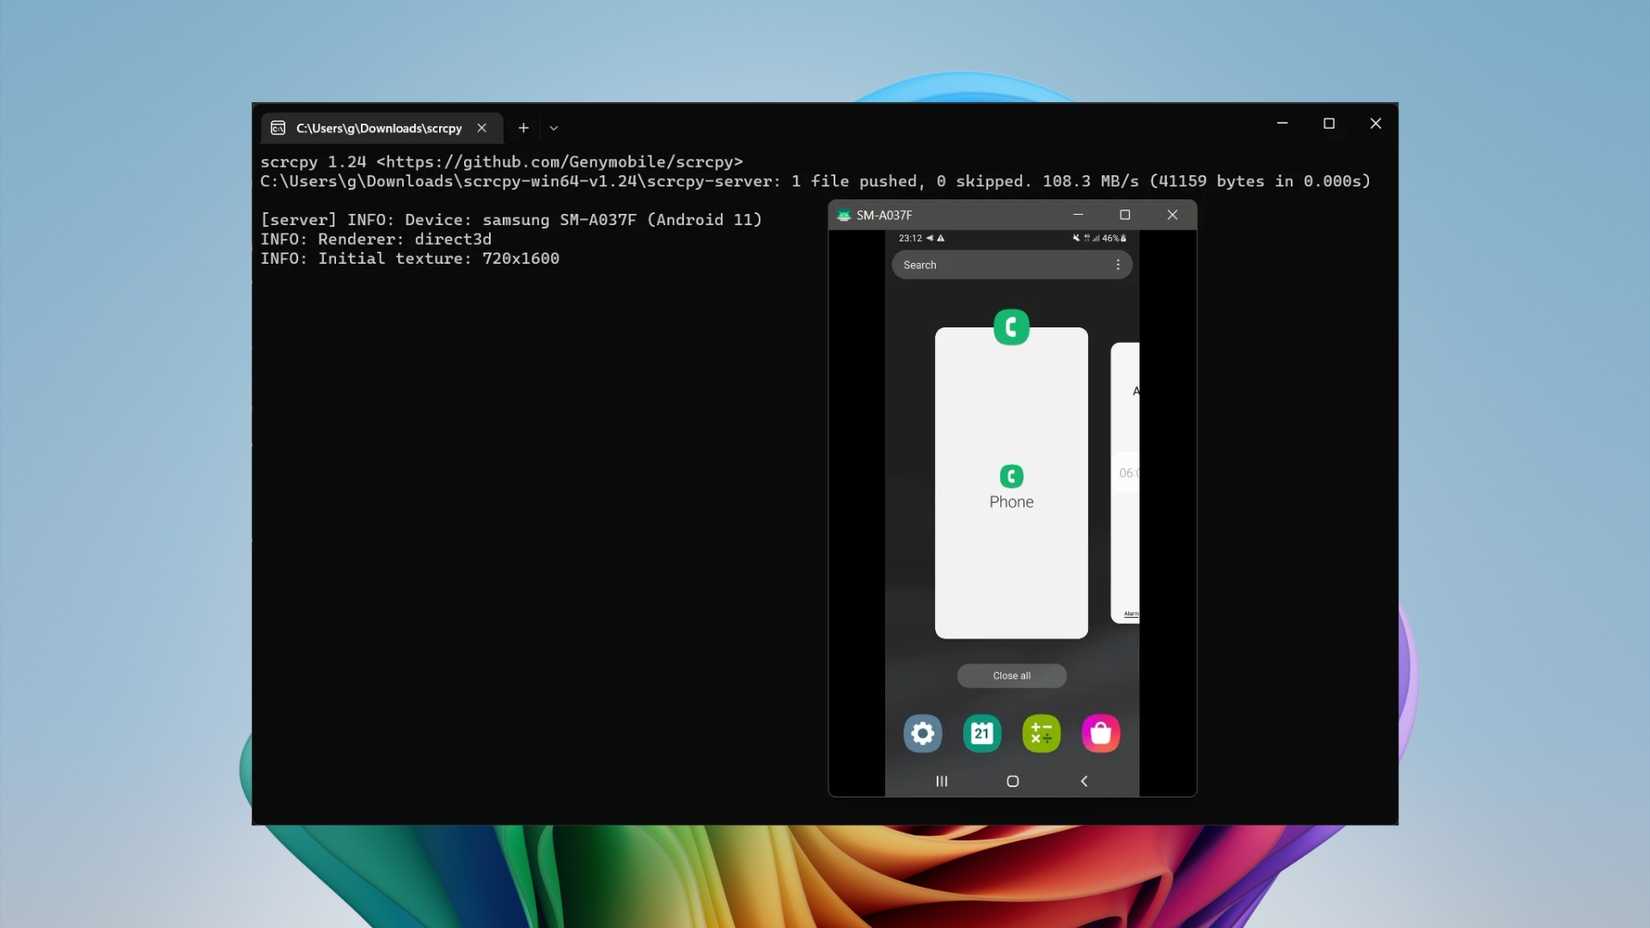Open the Galaxy Store app
Image resolution: width=1650 pixels, height=928 pixels.
(1100, 733)
